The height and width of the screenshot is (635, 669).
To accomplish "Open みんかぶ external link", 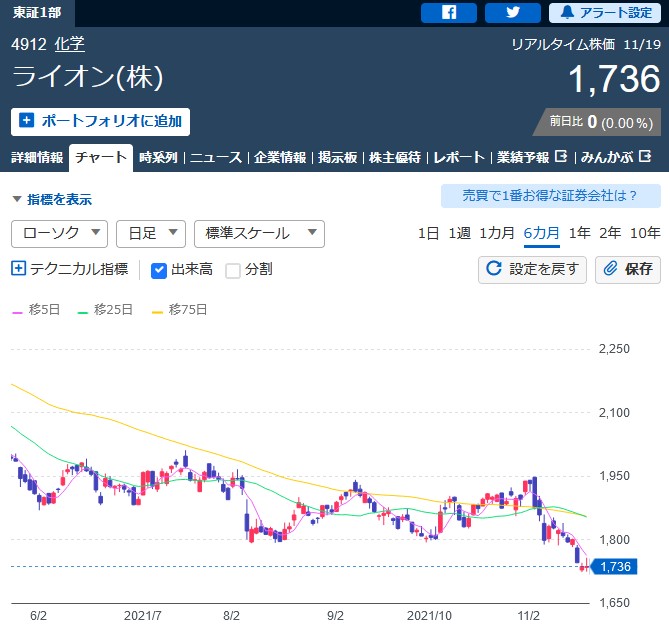I will [607, 157].
